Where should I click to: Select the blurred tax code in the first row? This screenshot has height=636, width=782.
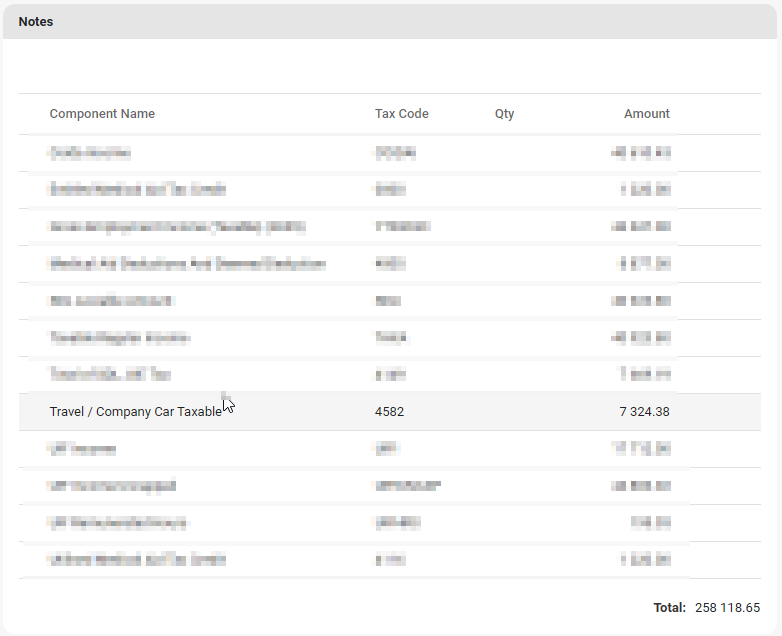point(394,153)
